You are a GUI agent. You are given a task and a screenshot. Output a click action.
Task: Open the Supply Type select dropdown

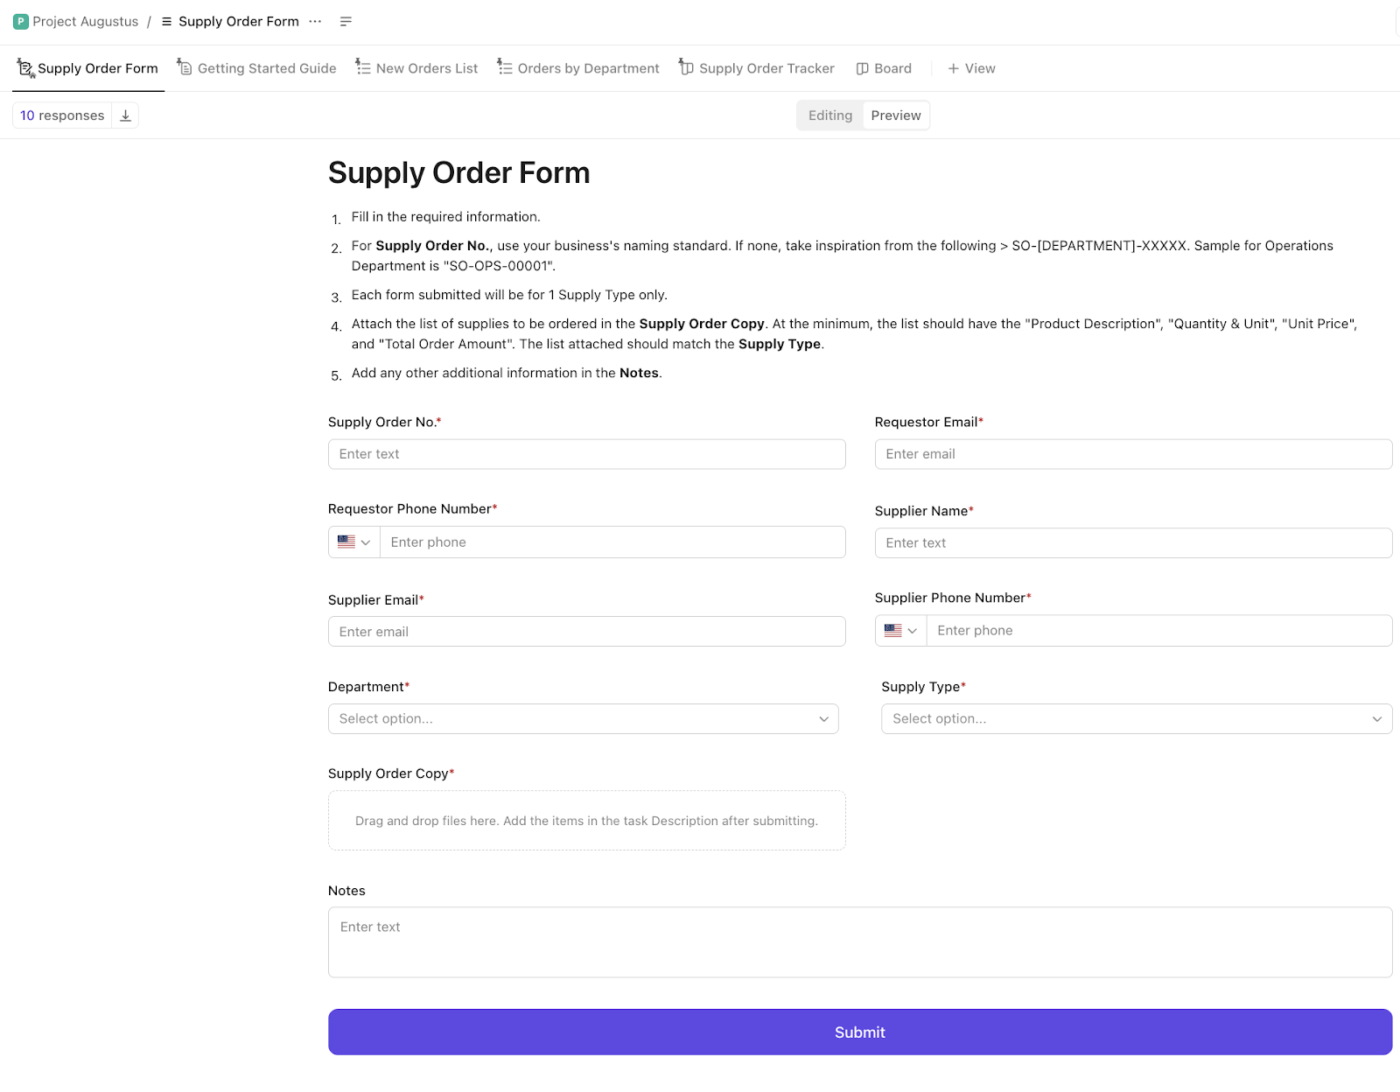pos(1136,718)
